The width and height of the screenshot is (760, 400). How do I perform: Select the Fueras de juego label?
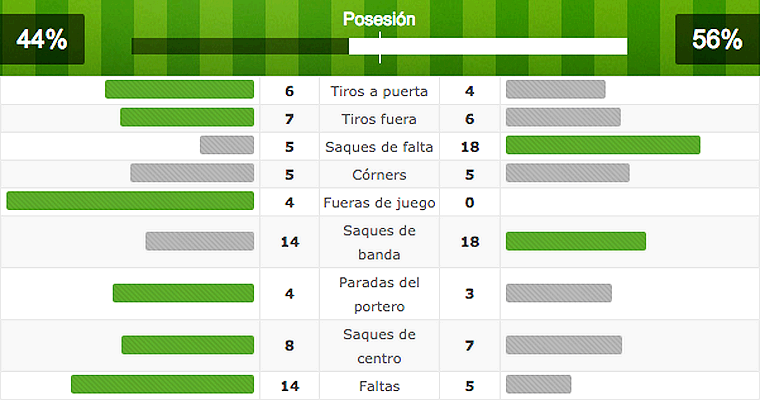pyautogui.click(x=379, y=202)
